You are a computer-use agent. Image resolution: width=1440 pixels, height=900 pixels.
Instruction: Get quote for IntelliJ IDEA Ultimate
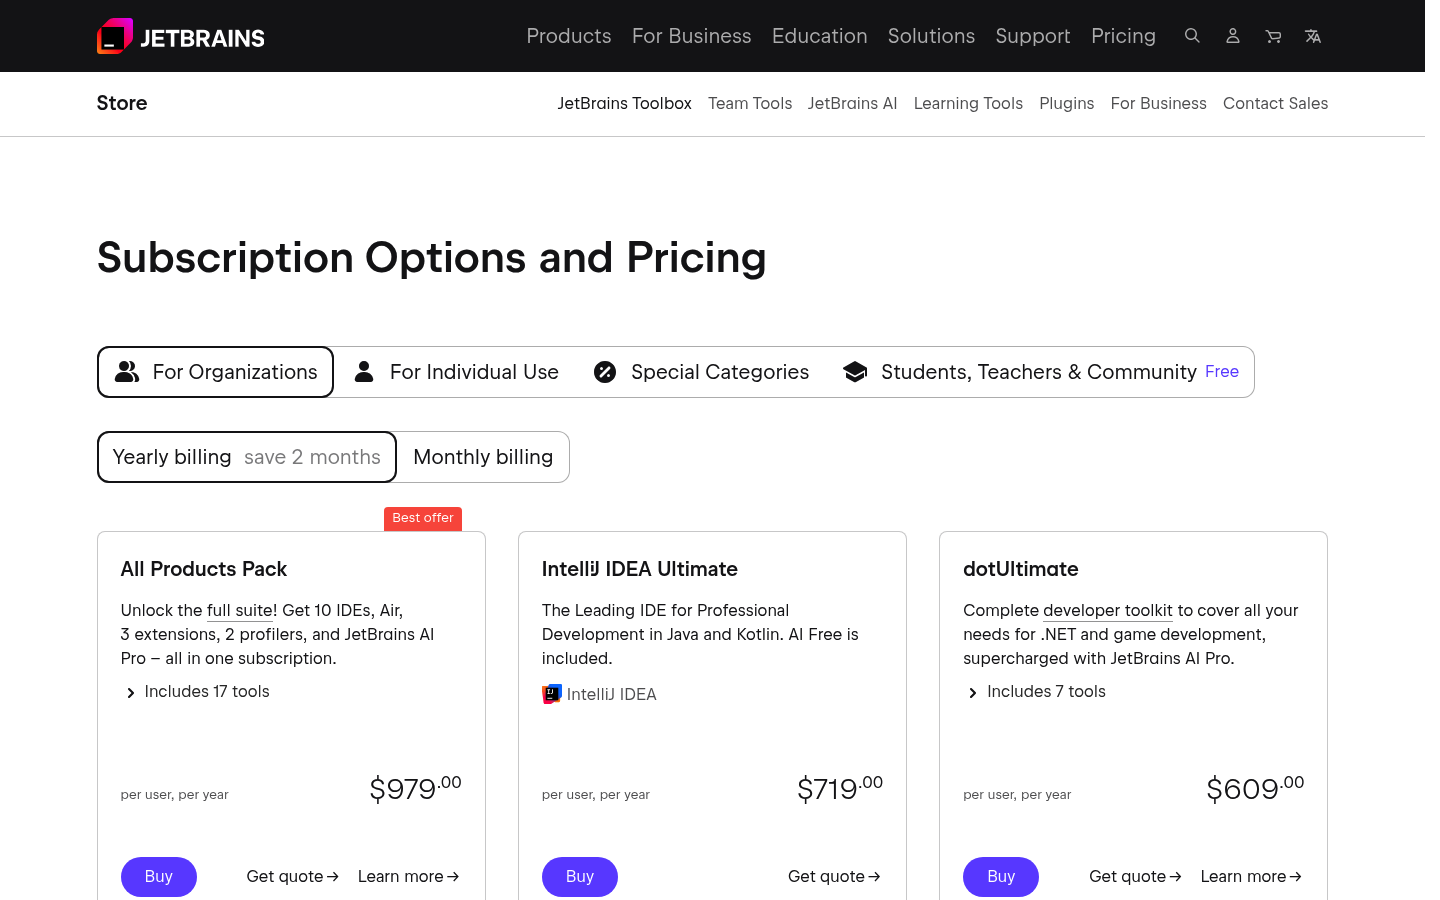click(x=835, y=877)
